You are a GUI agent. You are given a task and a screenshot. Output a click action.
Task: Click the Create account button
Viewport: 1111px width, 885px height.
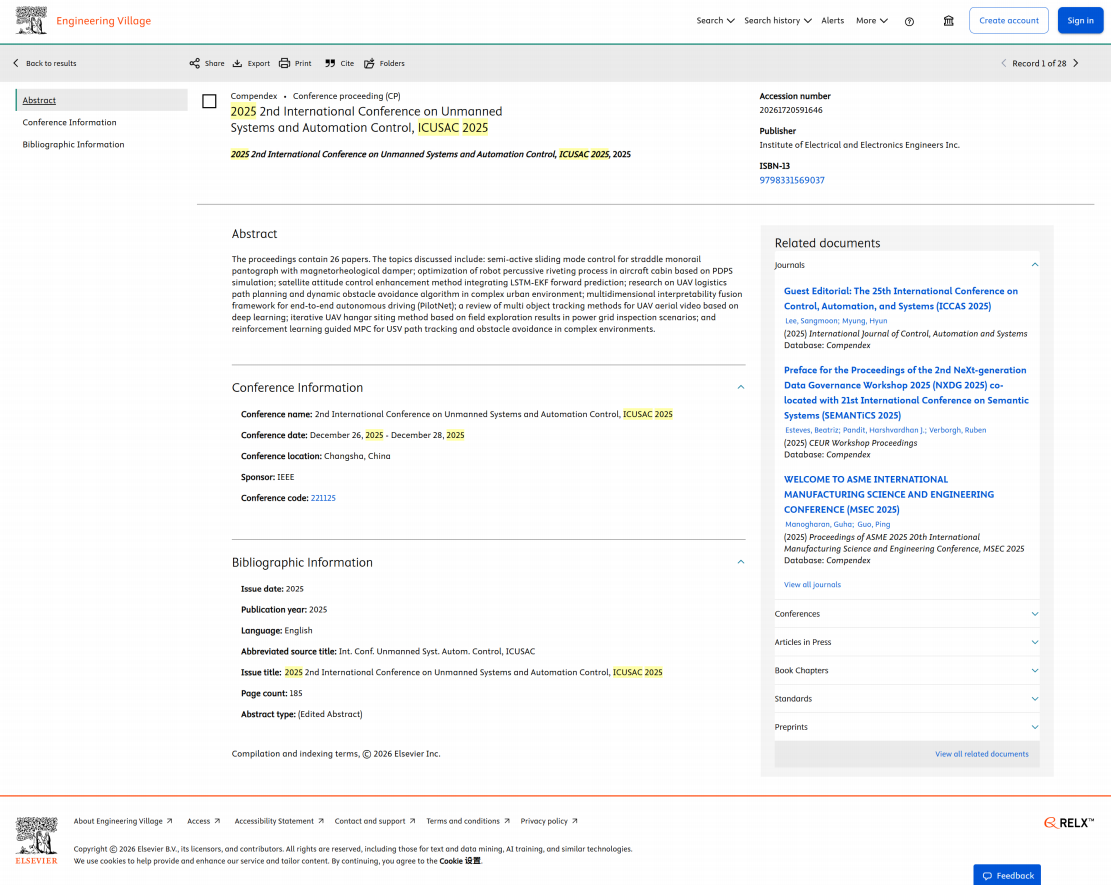[x=1009, y=21]
